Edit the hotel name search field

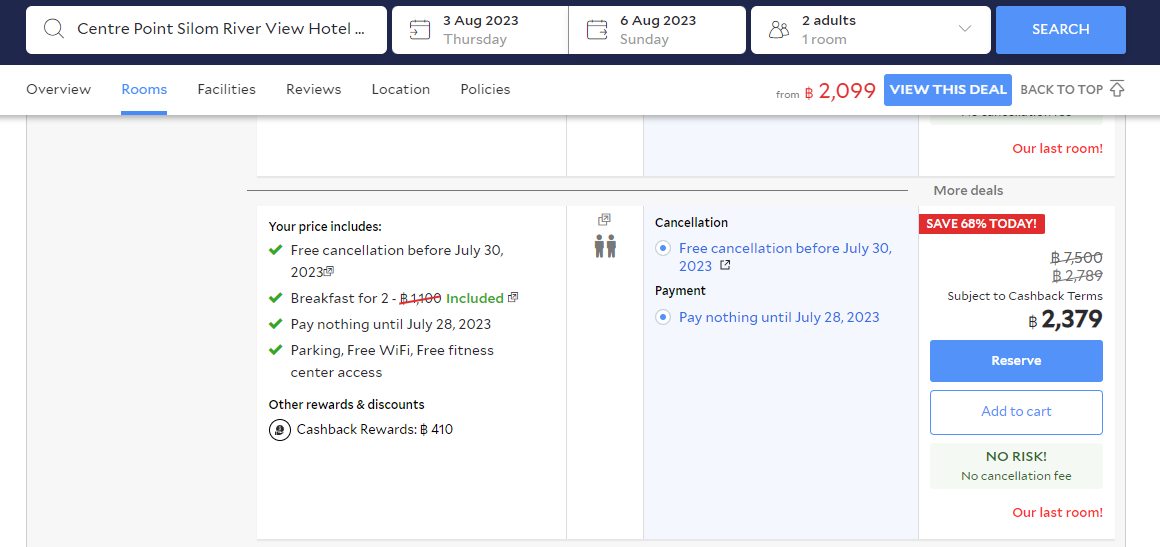click(x=206, y=30)
